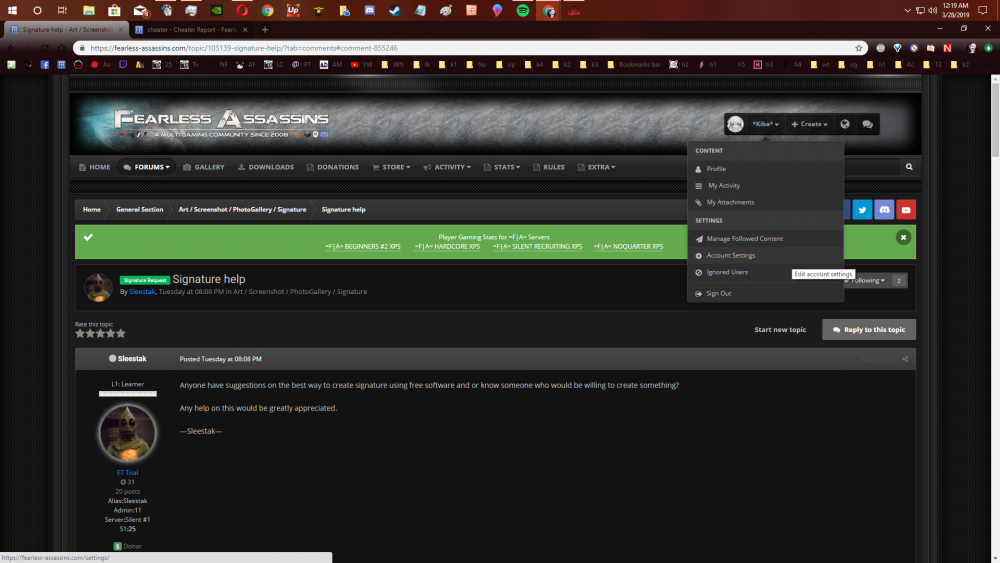Open the notifications globe icon

pos(844,124)
